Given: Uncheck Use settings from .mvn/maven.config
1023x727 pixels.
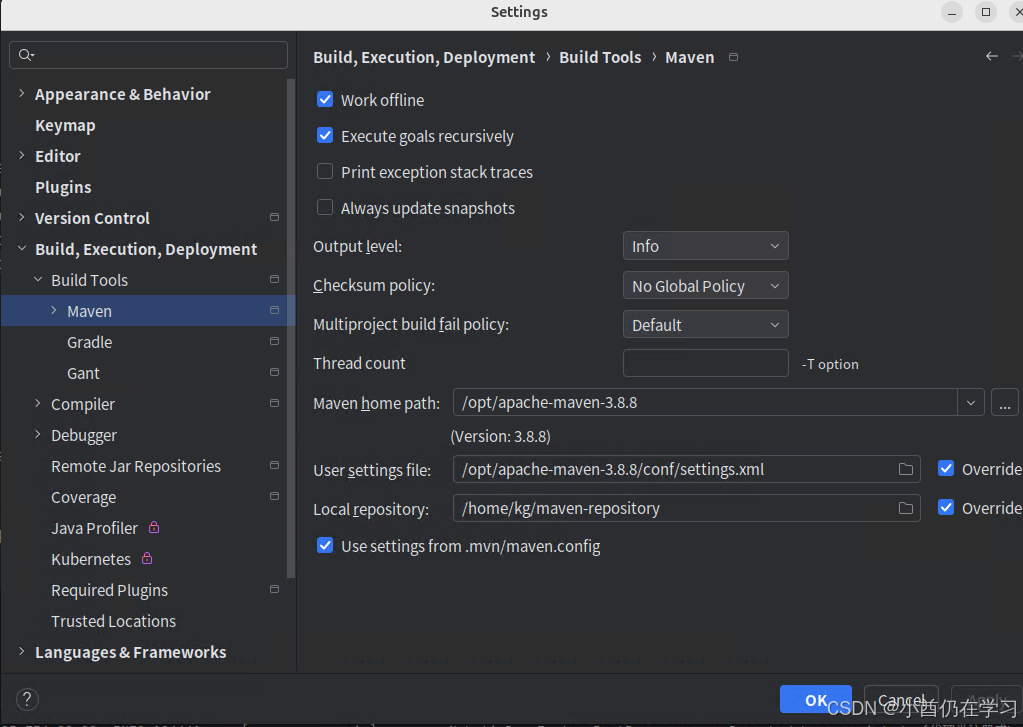Looking at the screenshot, I should [325, 545].
